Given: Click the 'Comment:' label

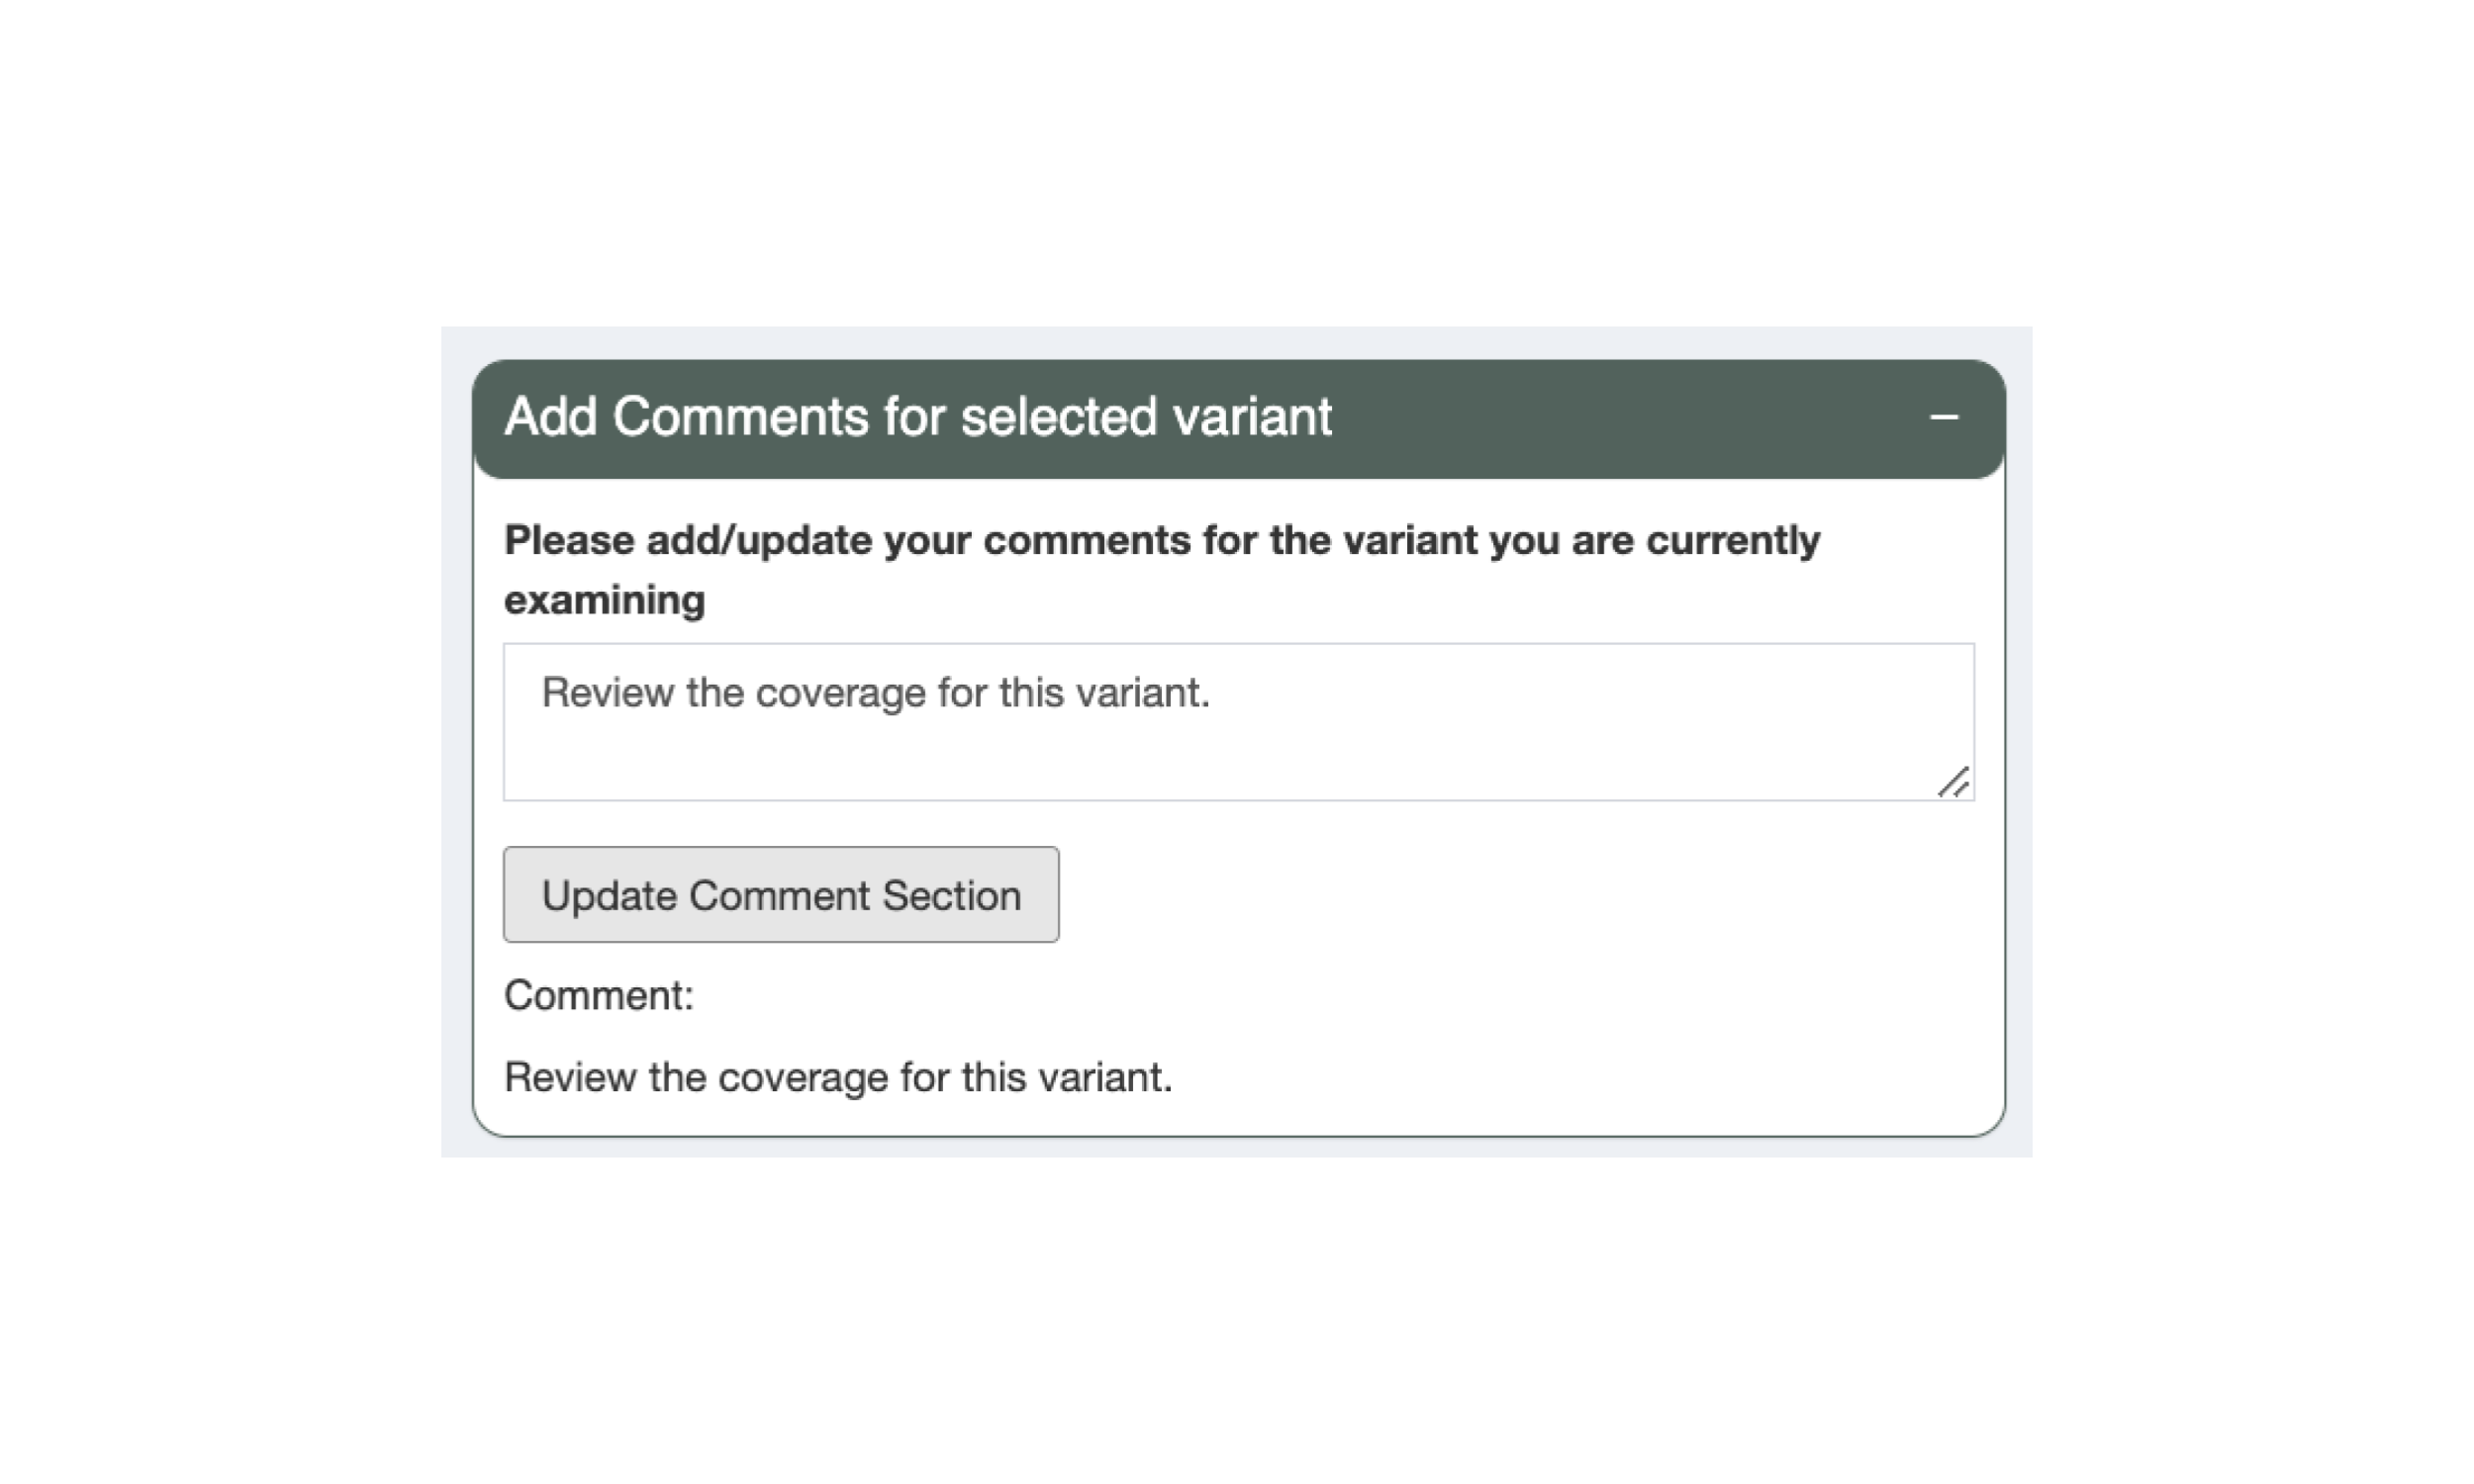Looking at the screenshot, I should [599, 995].
